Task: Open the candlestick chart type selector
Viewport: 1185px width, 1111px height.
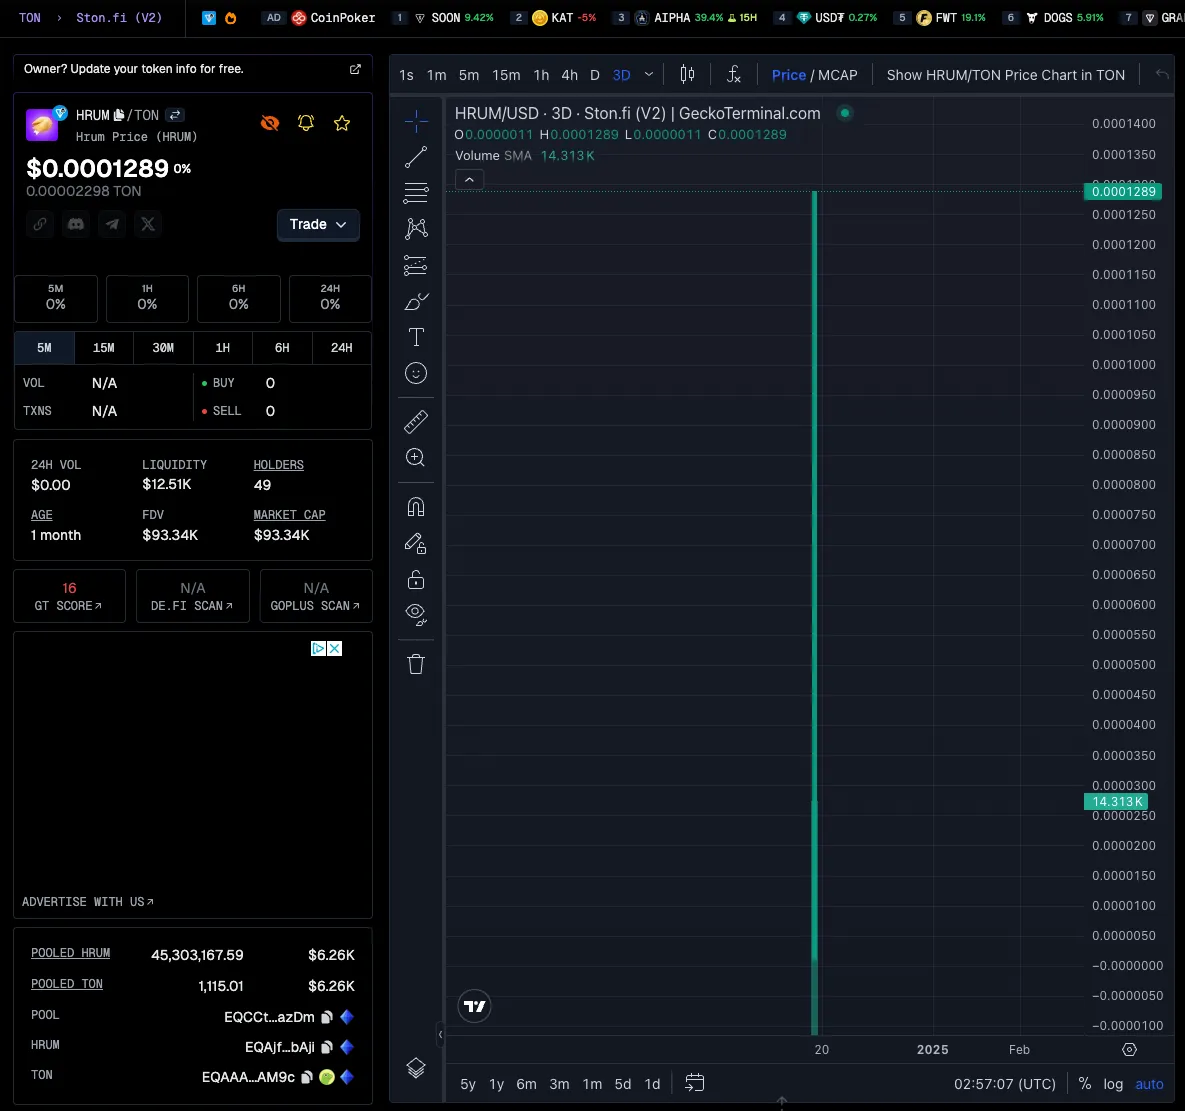Action: click(x=687, y=75)
